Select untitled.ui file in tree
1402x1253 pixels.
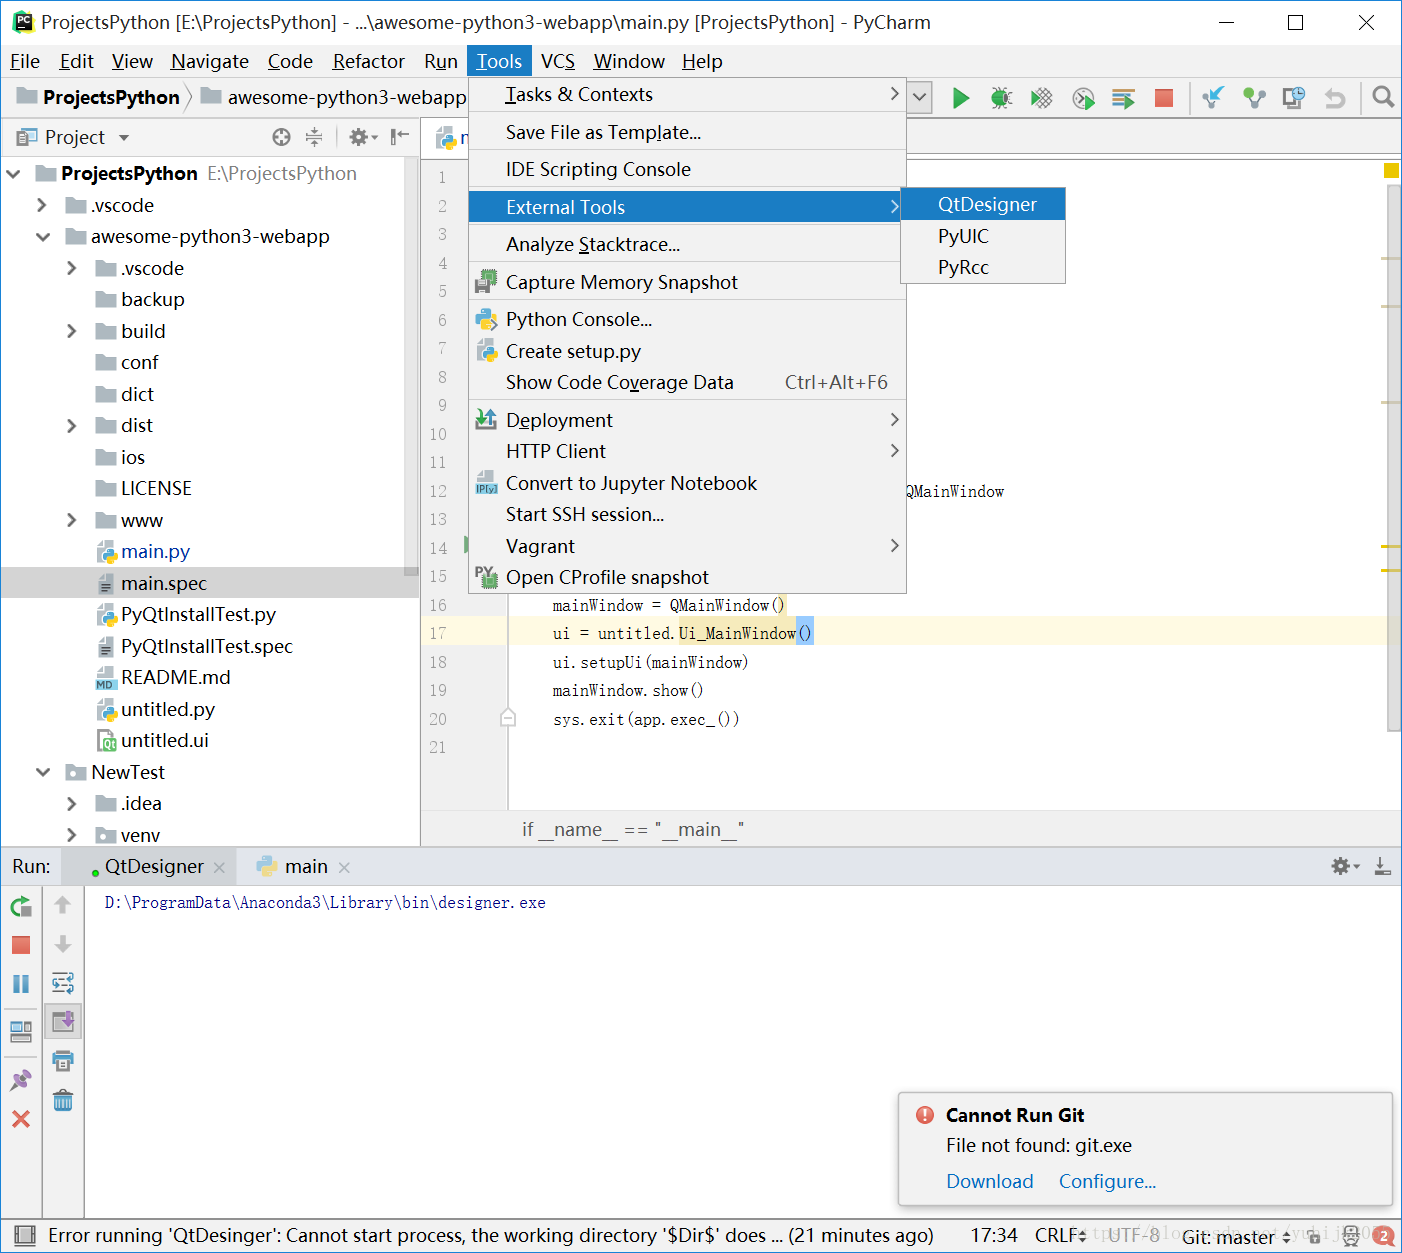coord(165,740)
